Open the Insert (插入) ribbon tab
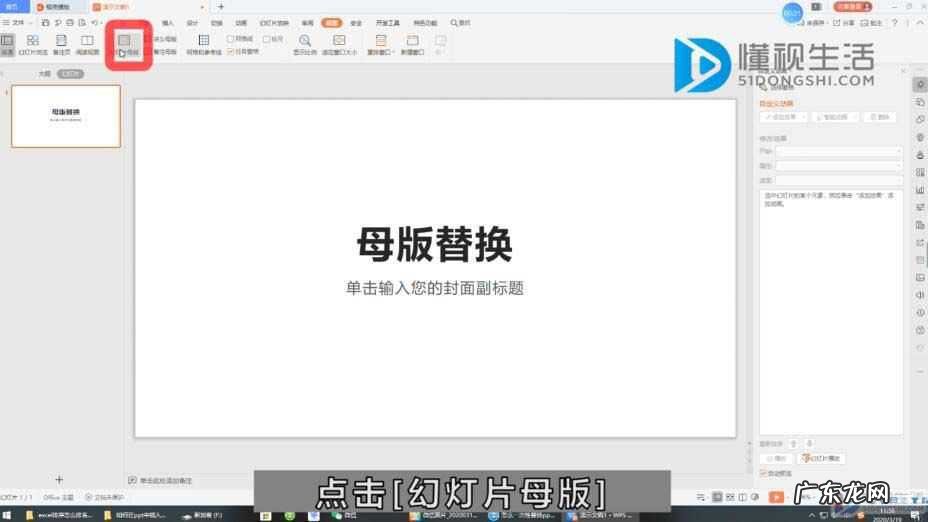928x522 pixels. click(167, 22)
